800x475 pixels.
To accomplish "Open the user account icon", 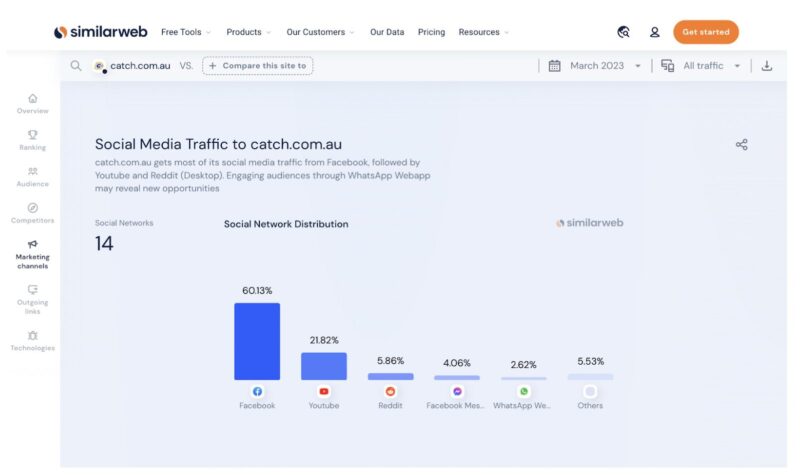I will (655, 32).
